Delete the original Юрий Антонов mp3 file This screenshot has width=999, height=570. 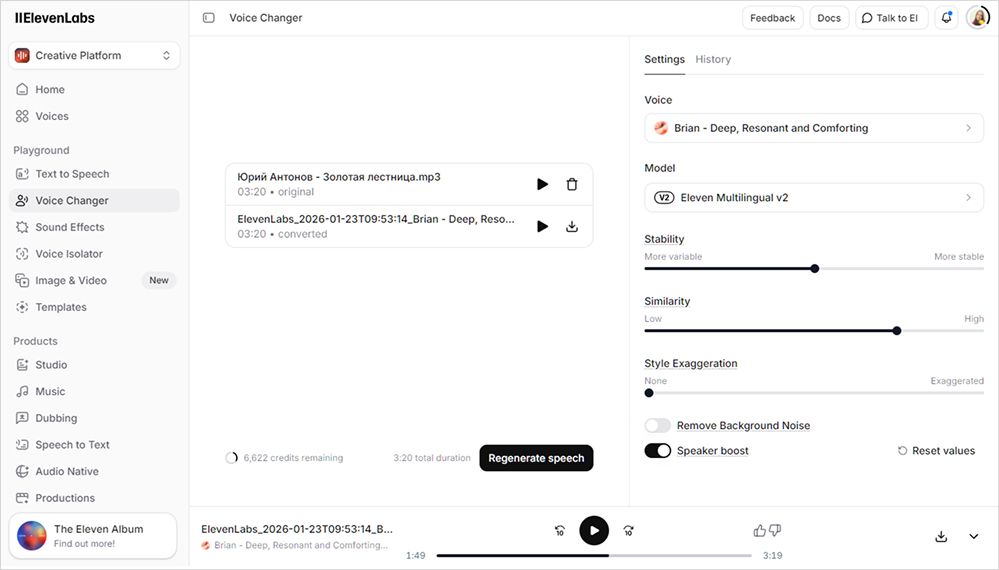pos(572,184)
